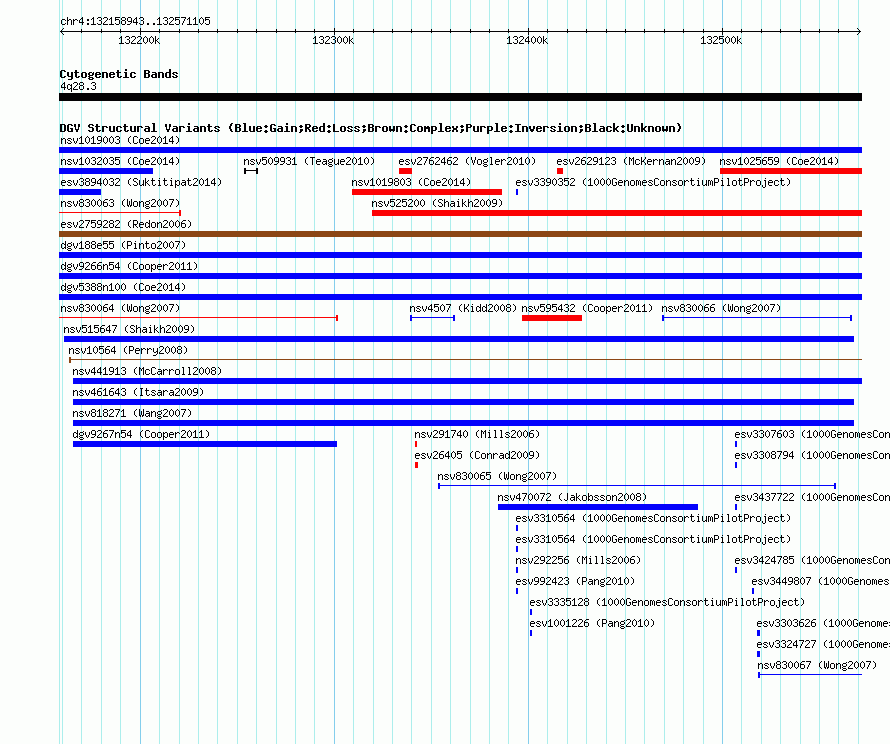Open variant nsv509931 (Teague2010) label
The width and height of the screenshot is (890, 744).
309,161
